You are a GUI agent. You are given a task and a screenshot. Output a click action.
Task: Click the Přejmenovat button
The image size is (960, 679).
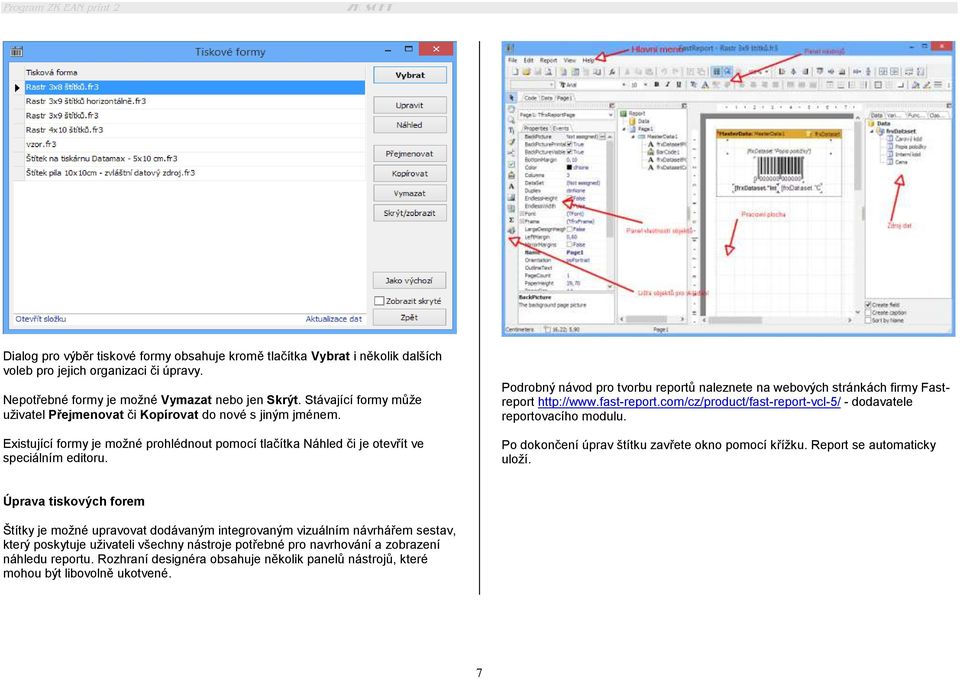410,154
